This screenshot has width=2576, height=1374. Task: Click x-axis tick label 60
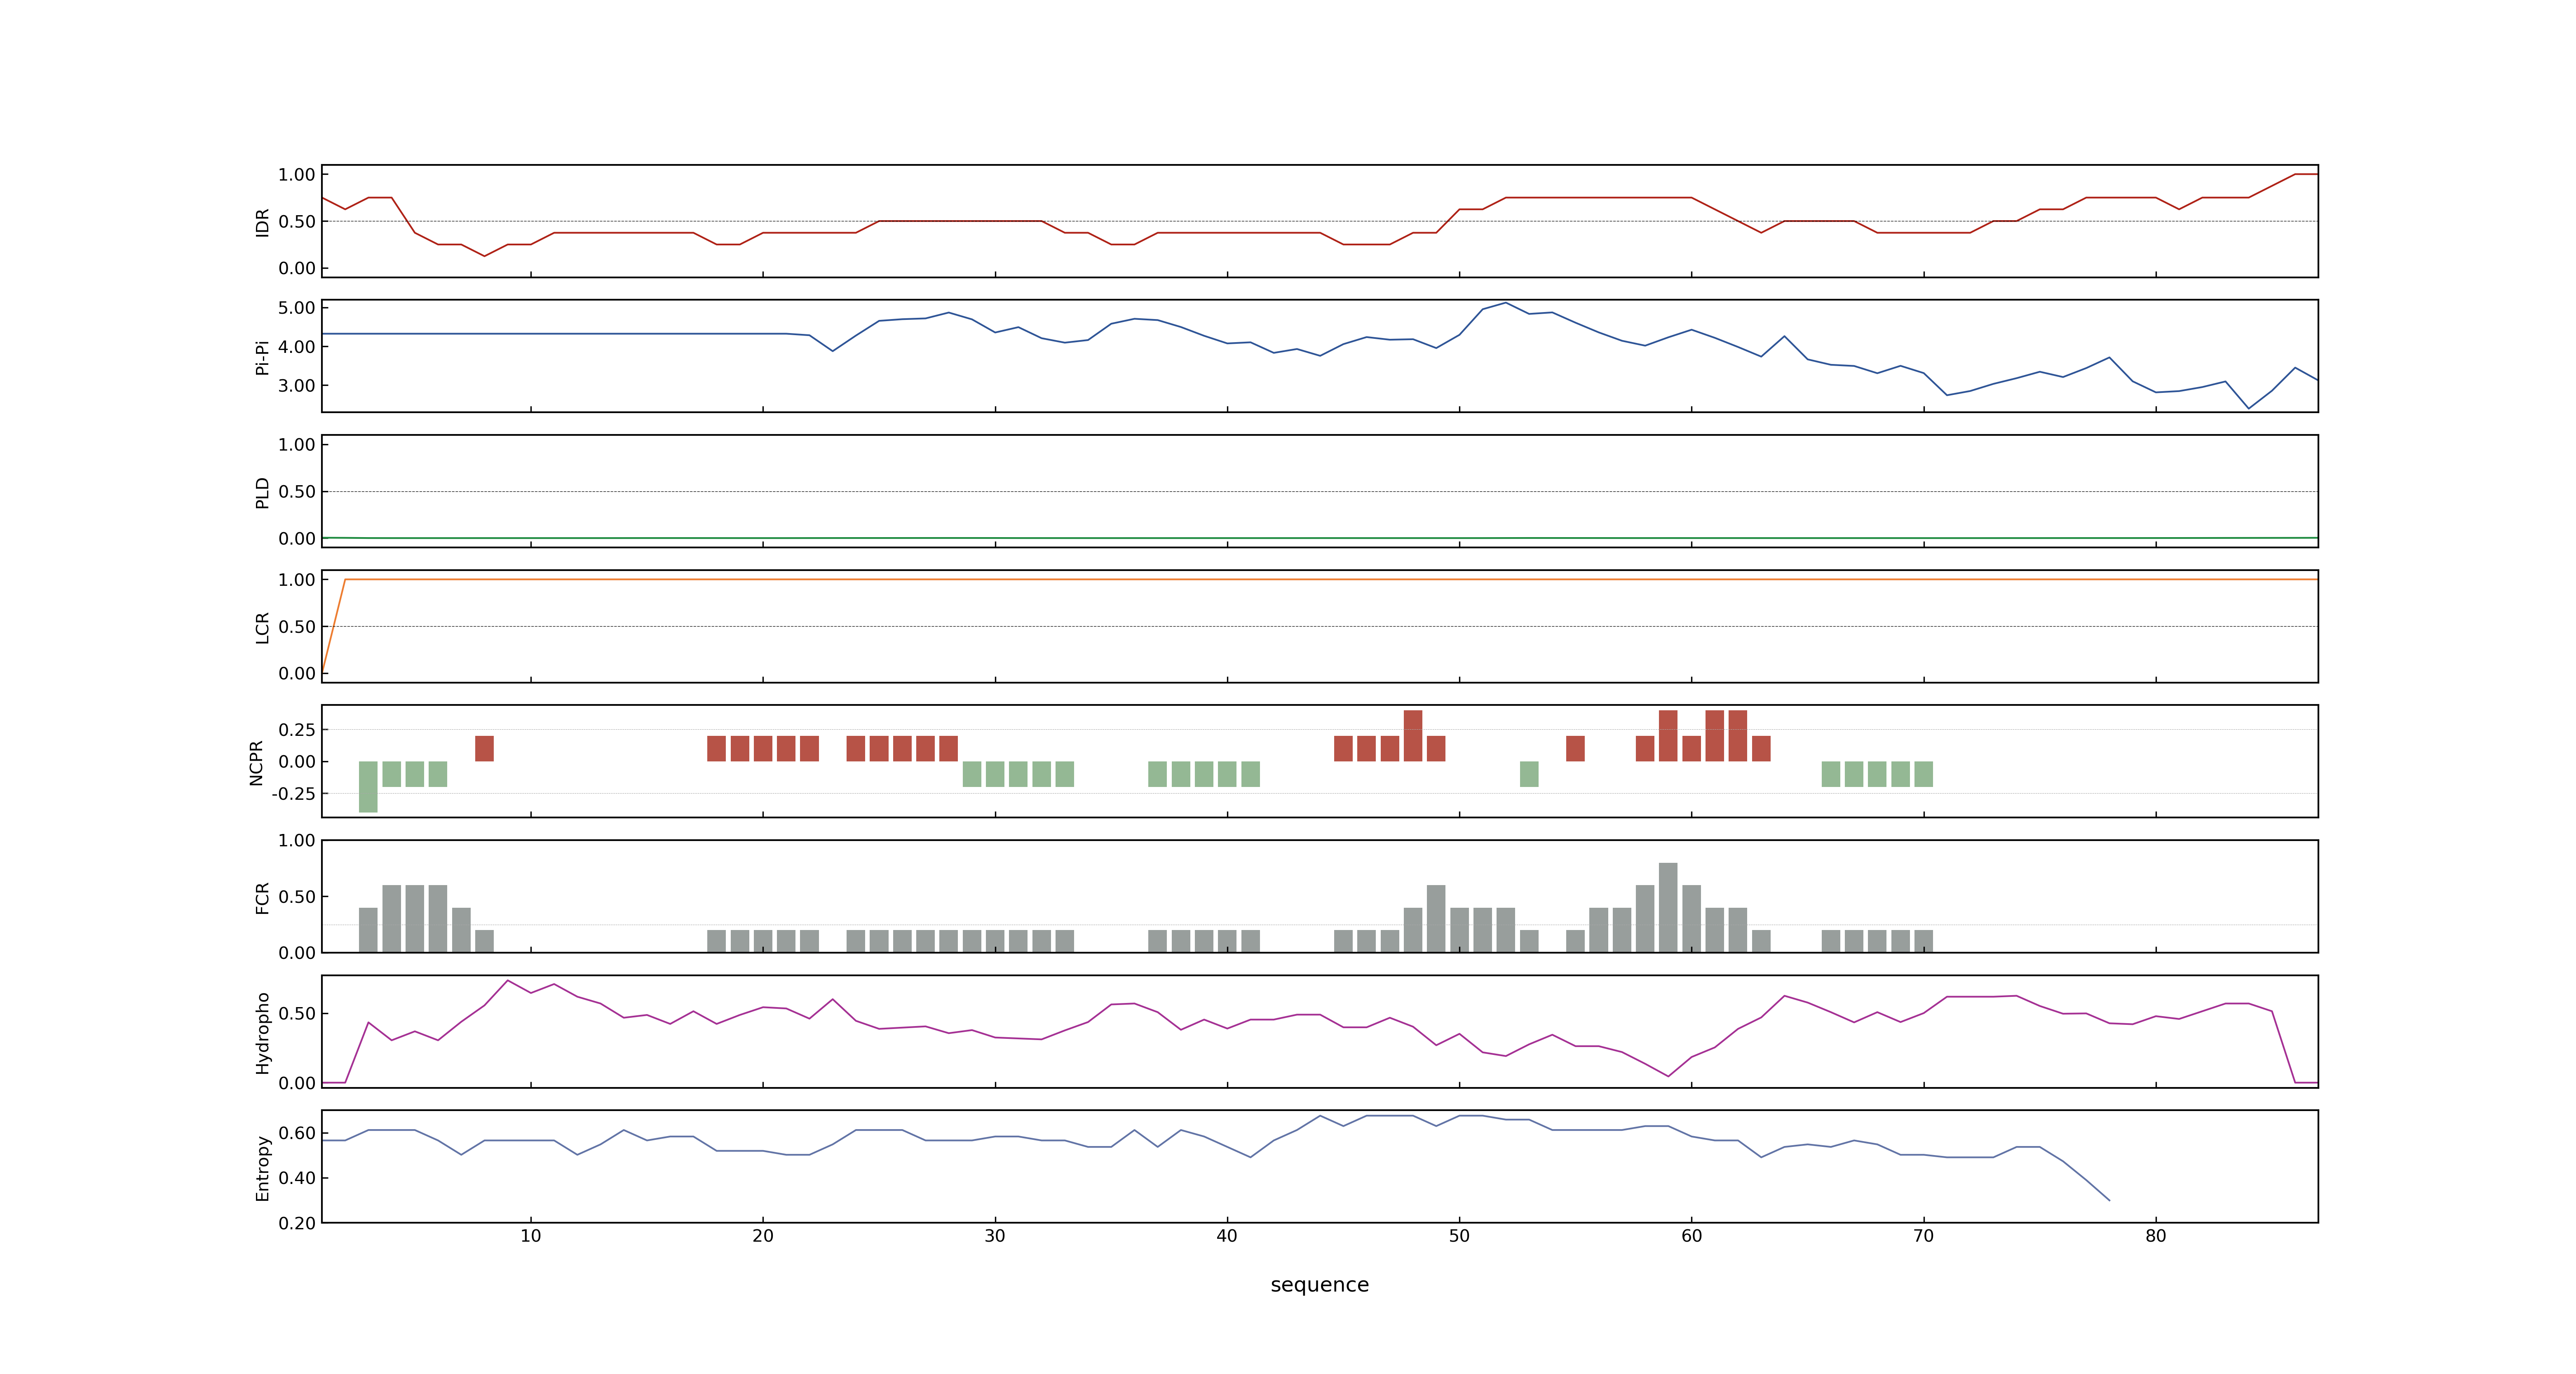[x=1691, y=1236]
